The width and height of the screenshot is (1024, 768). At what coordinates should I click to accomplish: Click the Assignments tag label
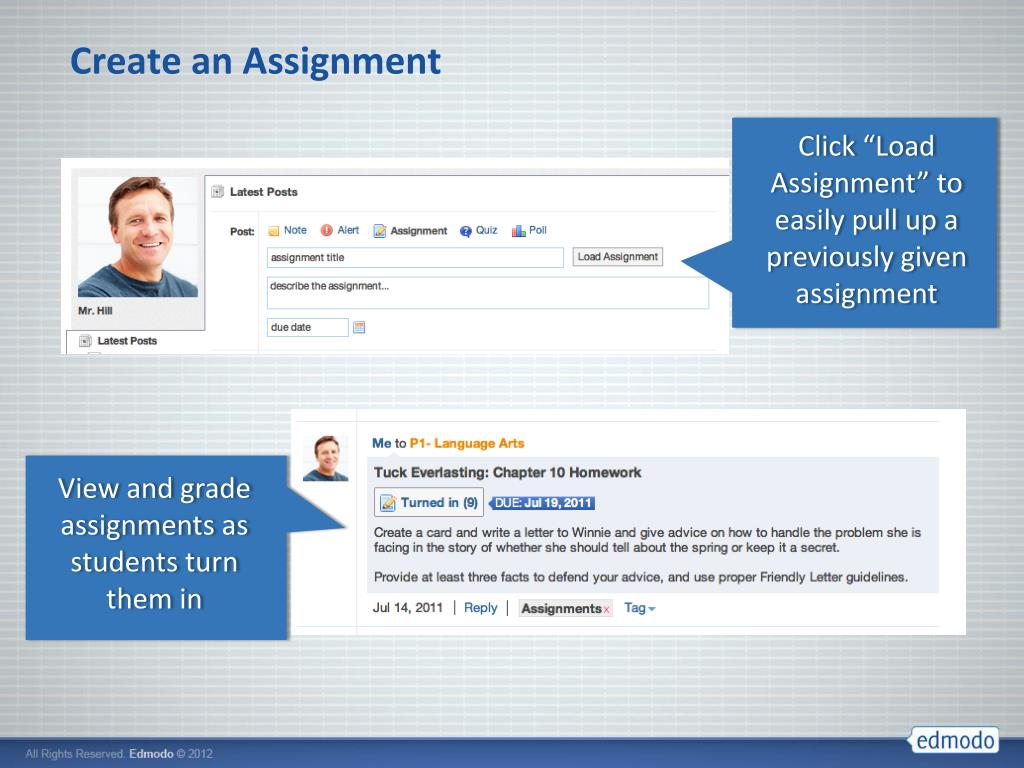pyautogui.click(x=561, y=609)
